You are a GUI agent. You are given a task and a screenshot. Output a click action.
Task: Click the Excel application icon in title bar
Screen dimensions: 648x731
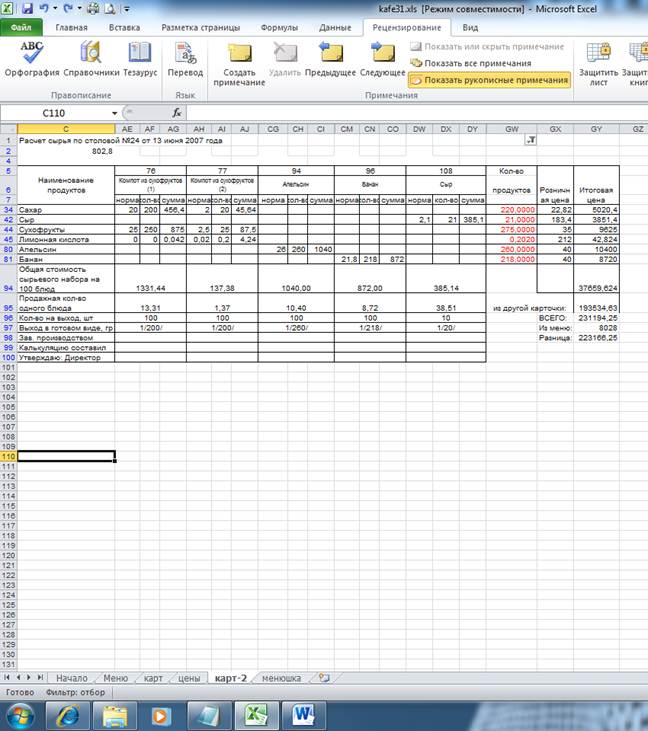click(x=8, y=8)
